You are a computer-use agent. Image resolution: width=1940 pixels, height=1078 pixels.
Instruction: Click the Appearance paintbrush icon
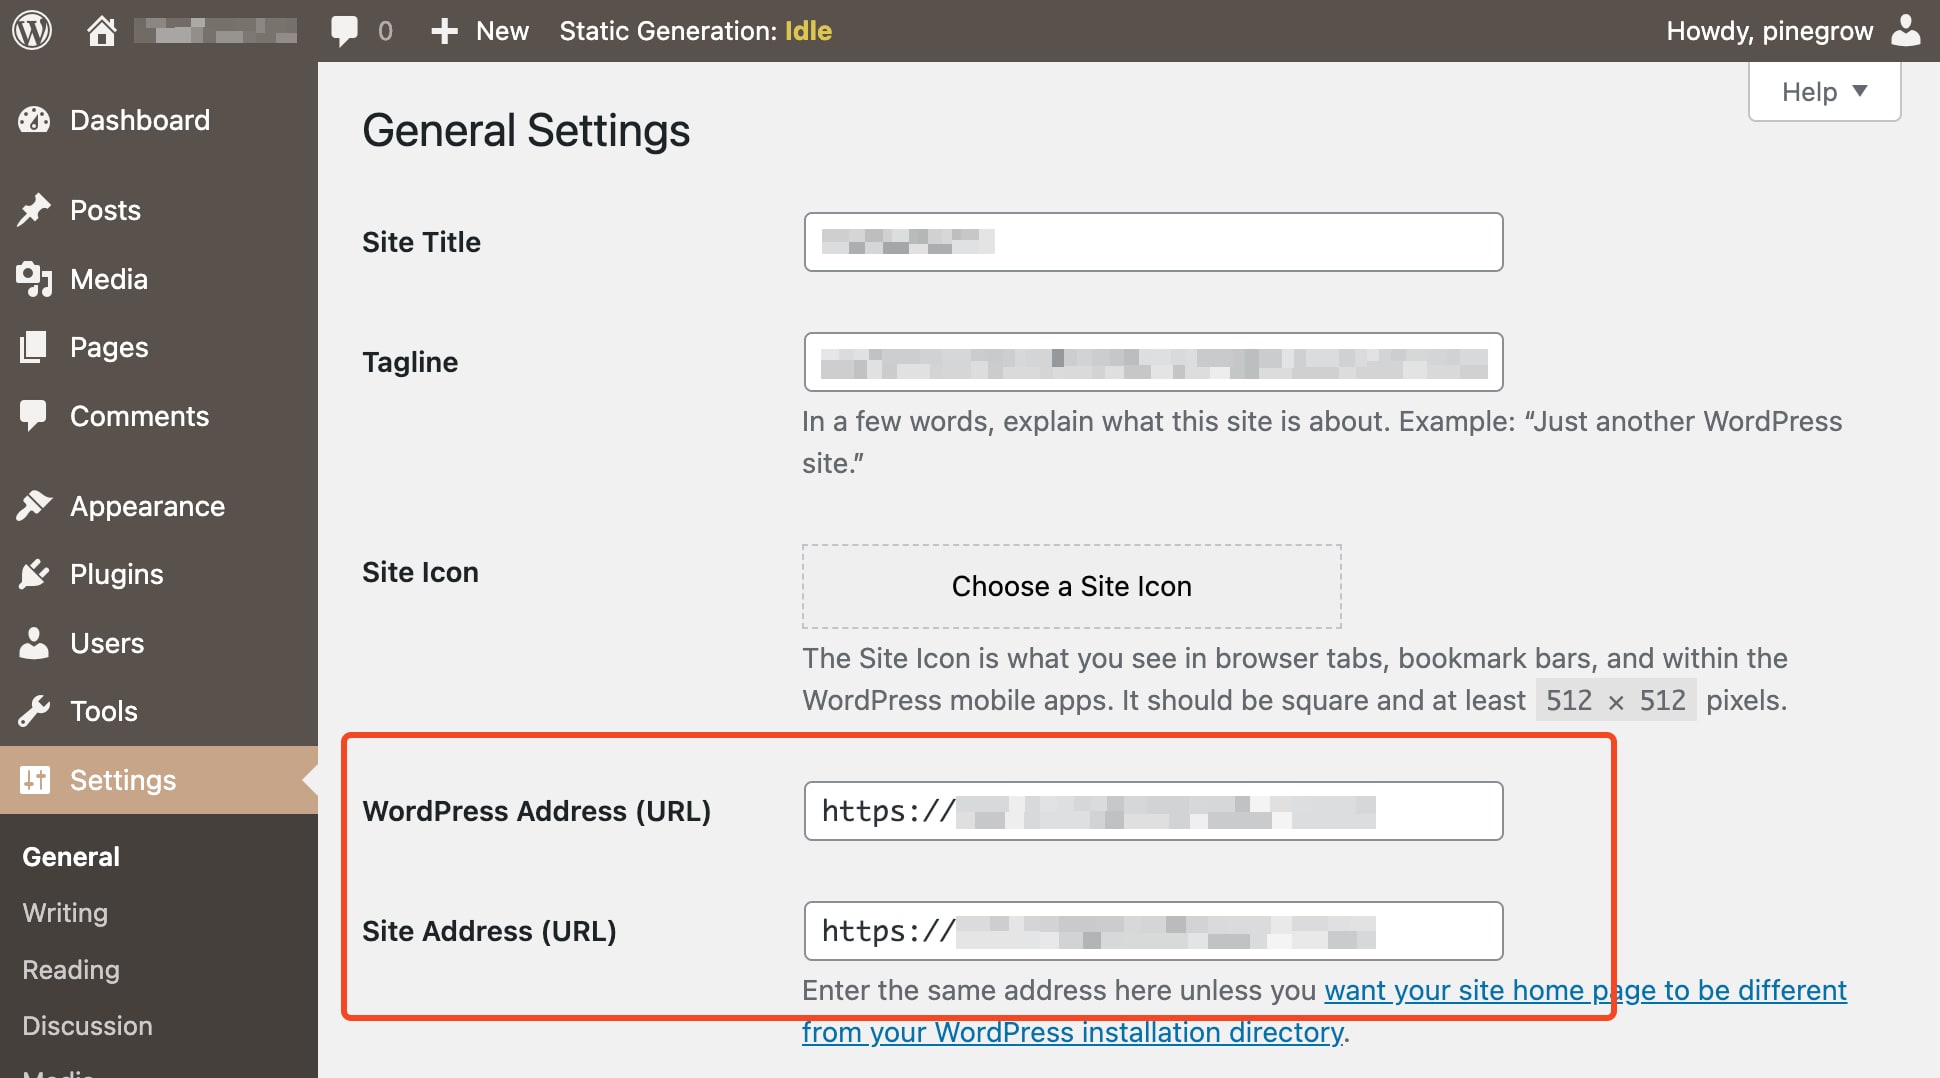34,506
